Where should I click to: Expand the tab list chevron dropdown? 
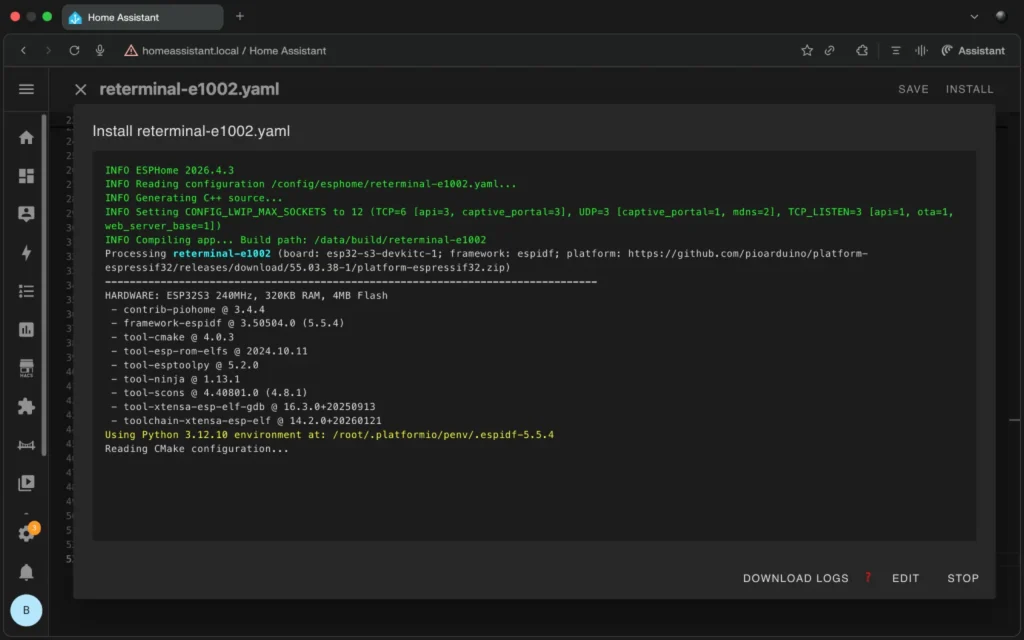pyautogui.click(x=974, y=16)
